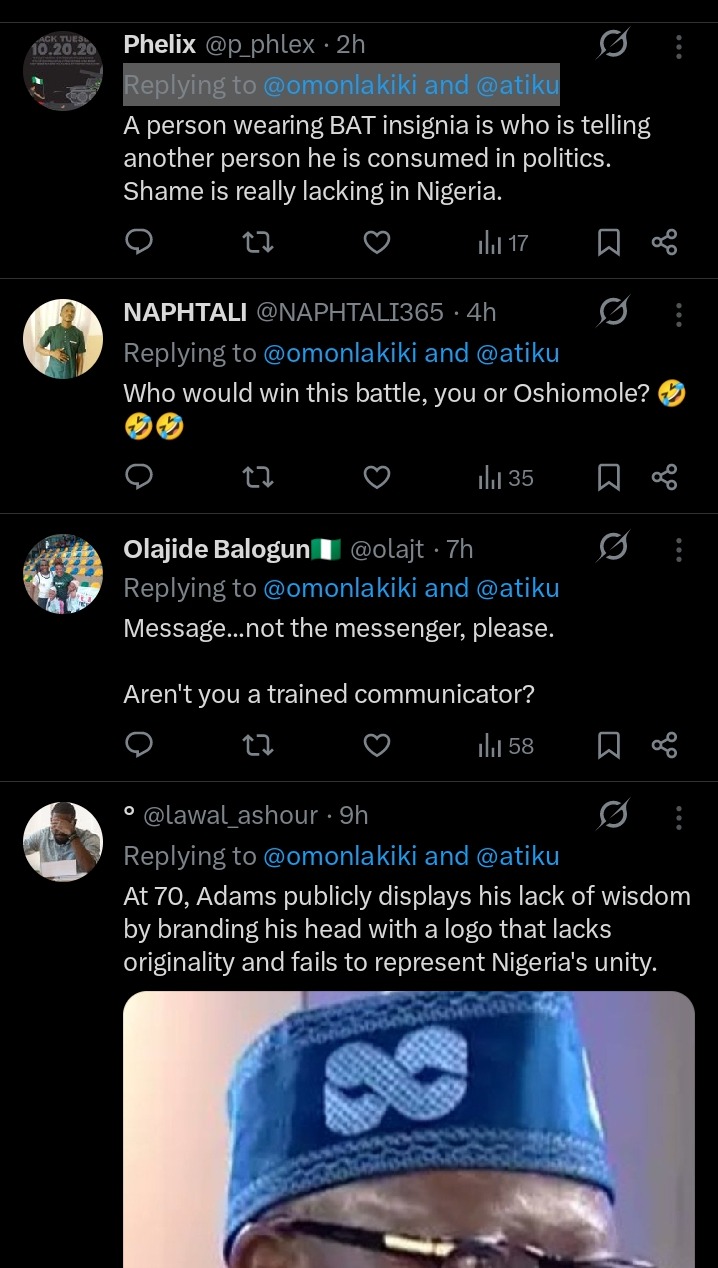The width and height of the screenshot is (718, 1268).
Task: Retweet NAPHTALI's post about Oshiomole
Action: coord(258,478)
